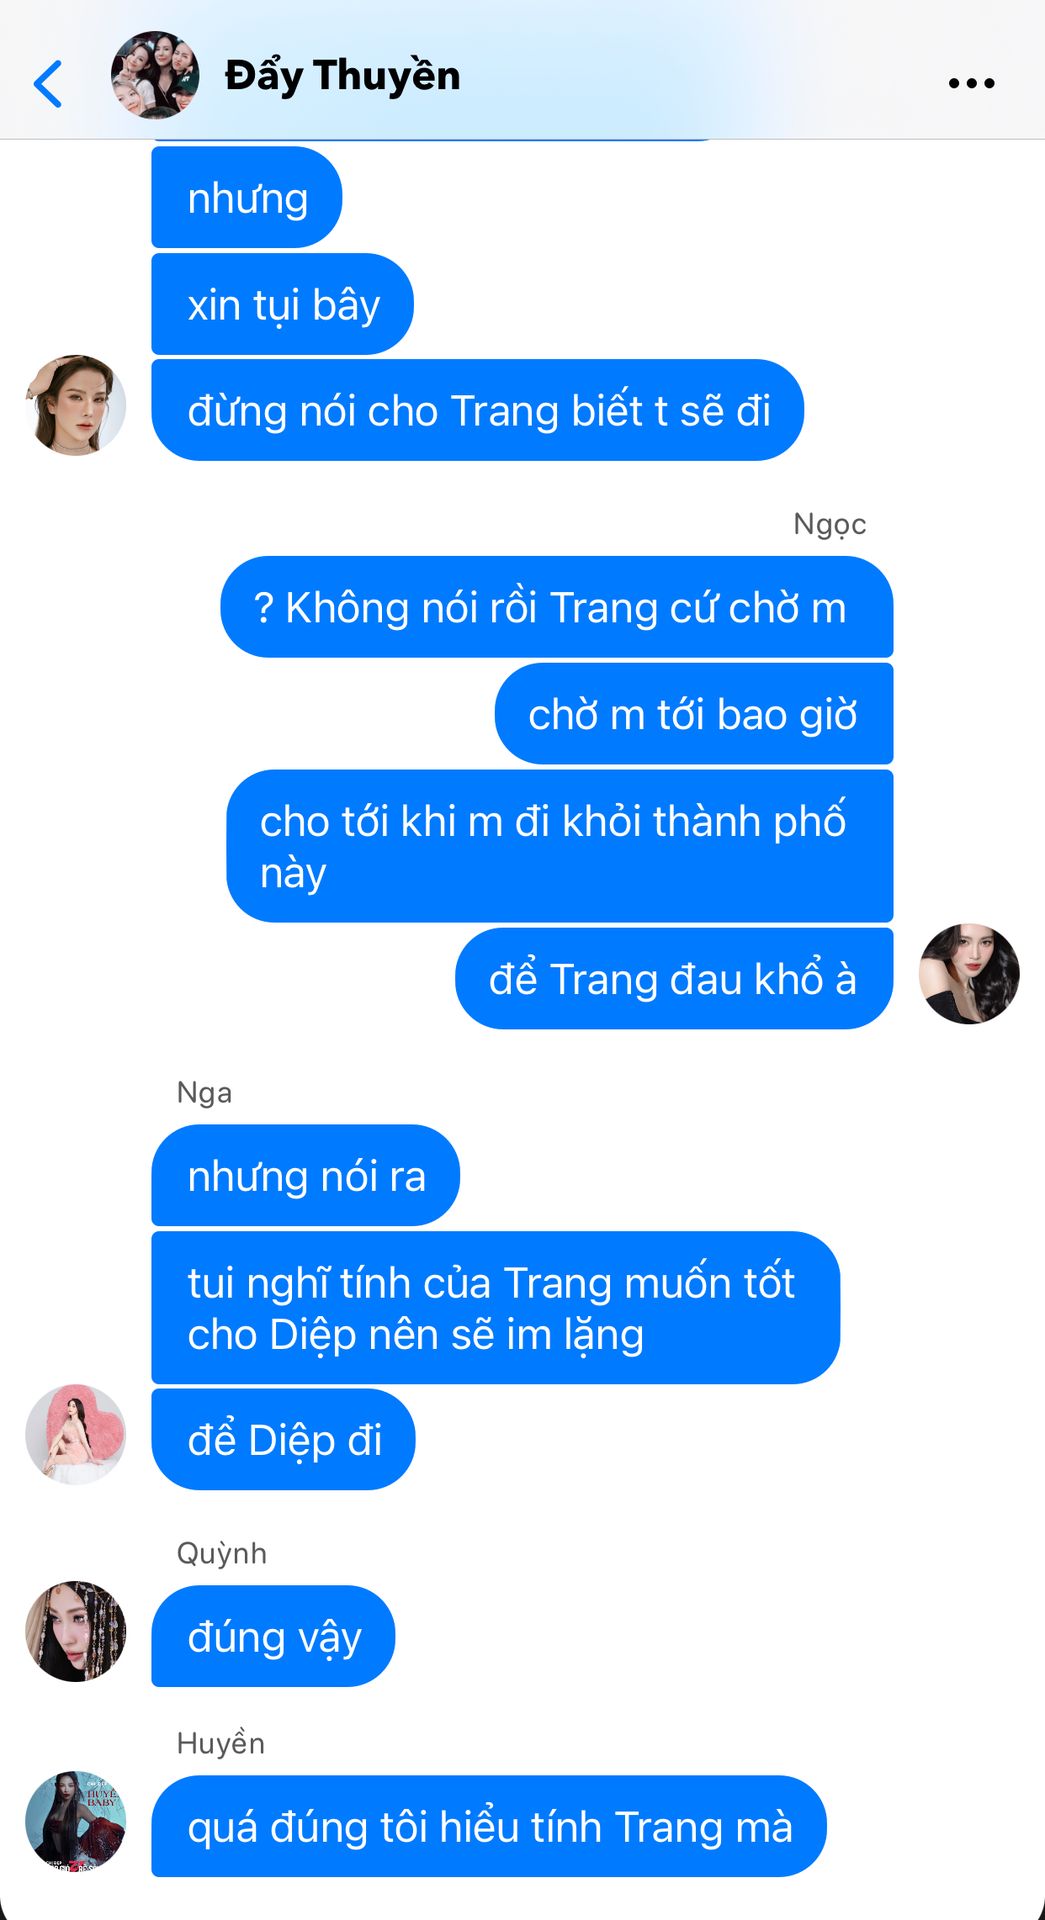Select the 'chờ m tới bao giờ' bubble
The height and width of the screenshot is (1920, 1045).
pyautogui.click(x=694, y=714)
